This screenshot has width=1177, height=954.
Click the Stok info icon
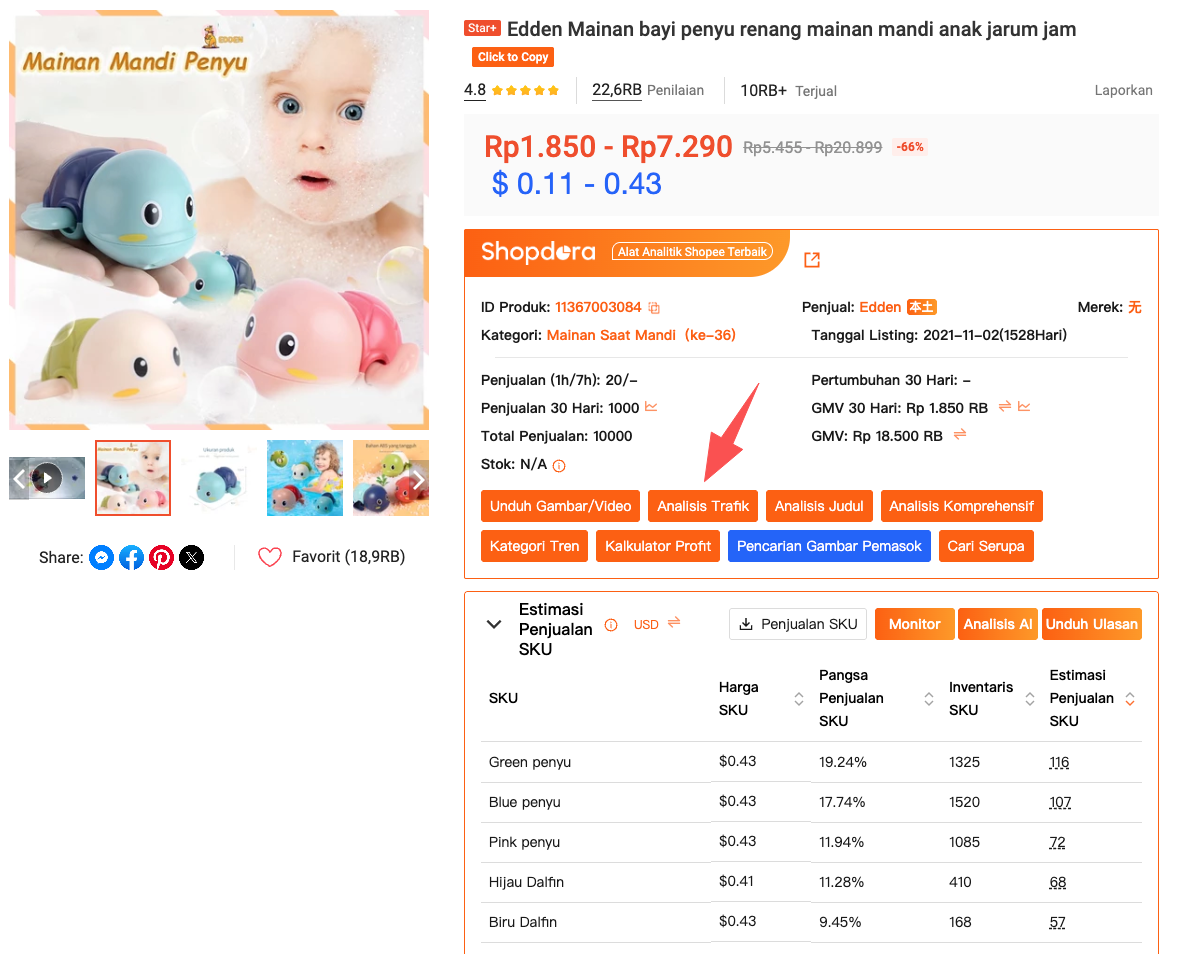[558, 465]
